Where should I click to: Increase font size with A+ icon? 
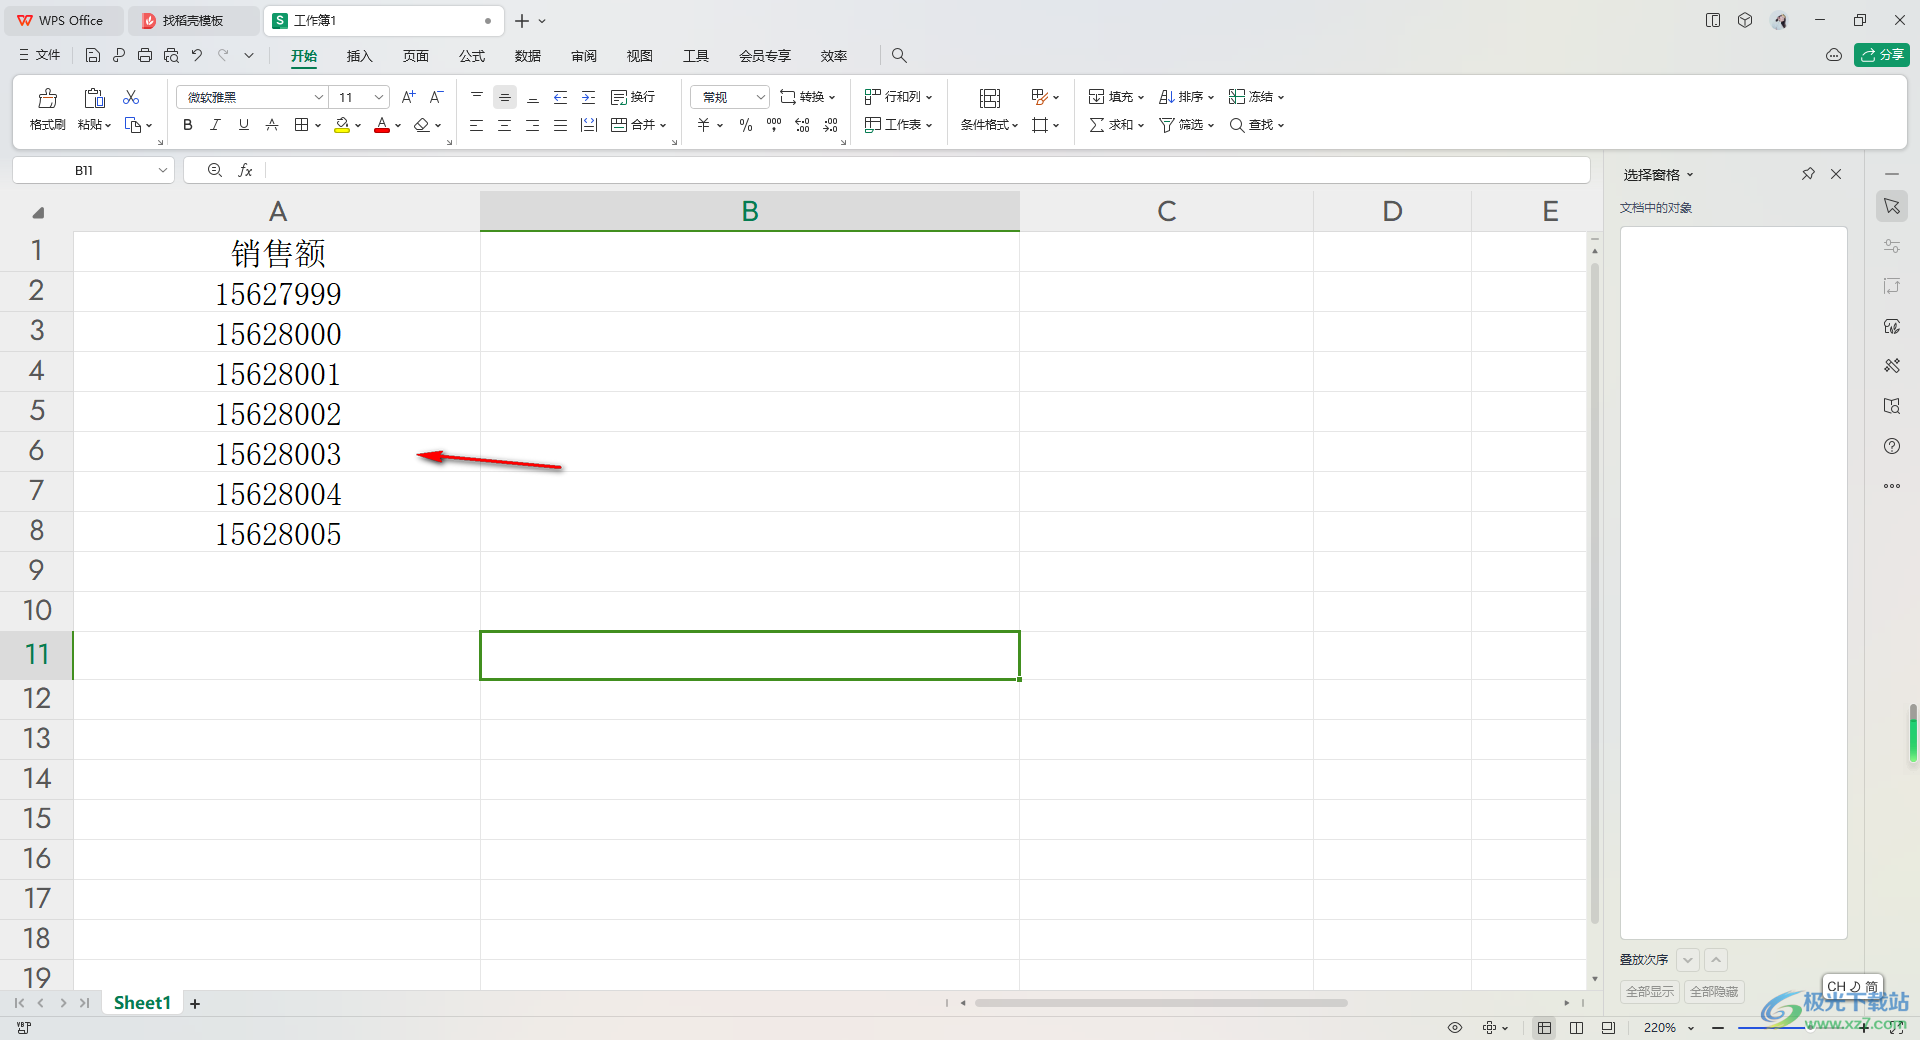[408, 97]
